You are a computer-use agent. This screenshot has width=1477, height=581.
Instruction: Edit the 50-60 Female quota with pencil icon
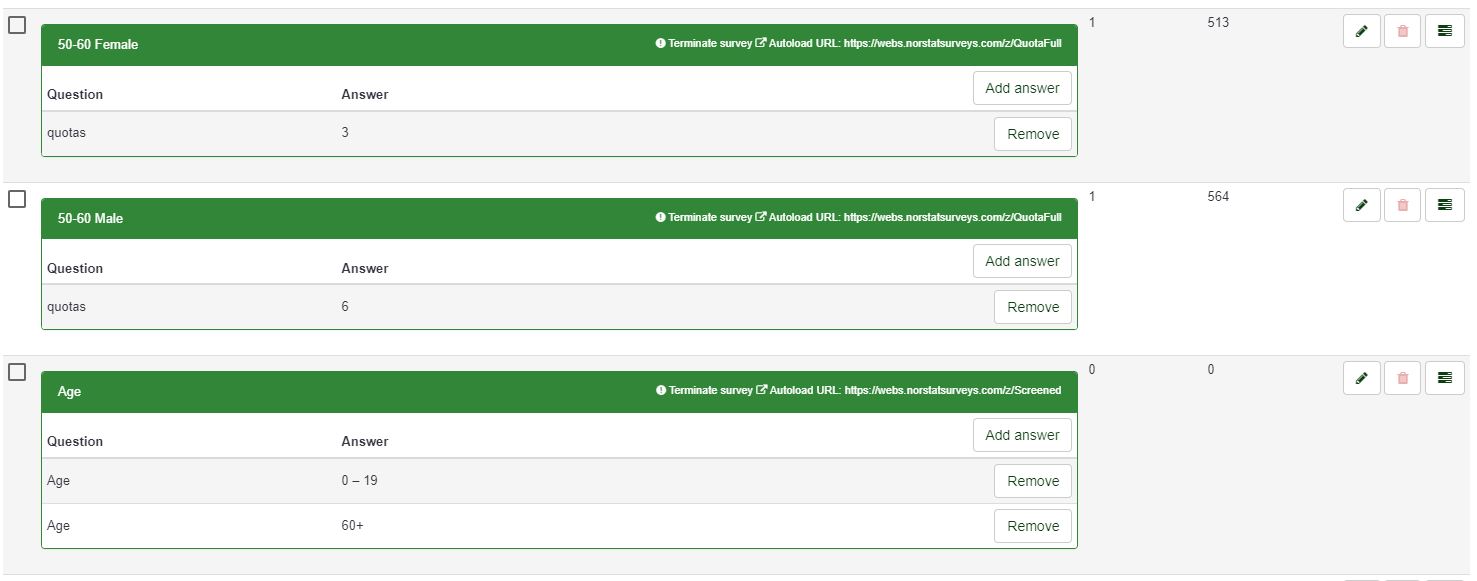pyautogui.click(x=1361, y=31)
